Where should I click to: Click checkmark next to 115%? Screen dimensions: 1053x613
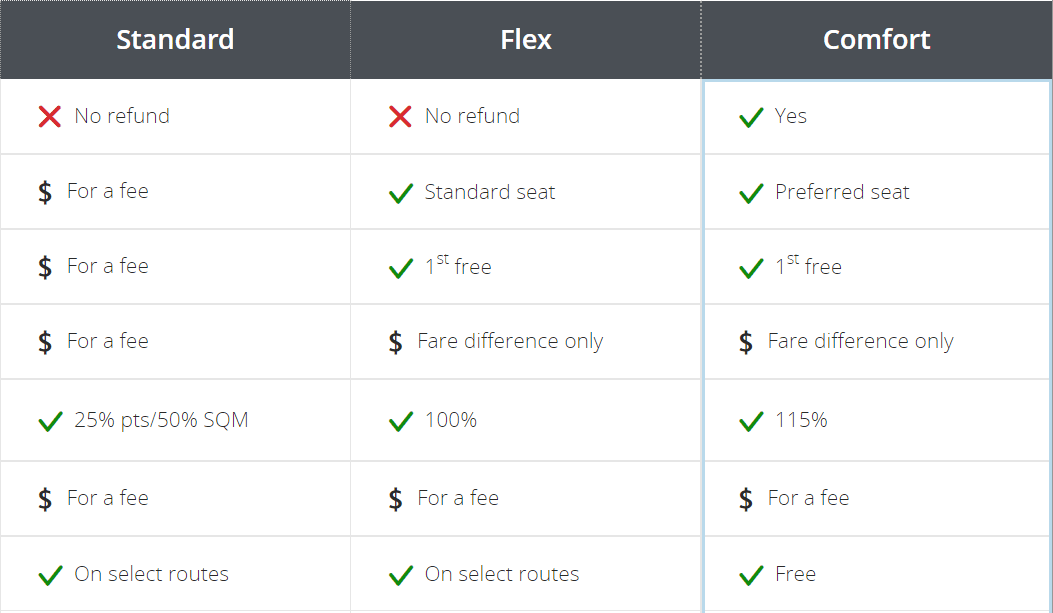coord(751,422)
